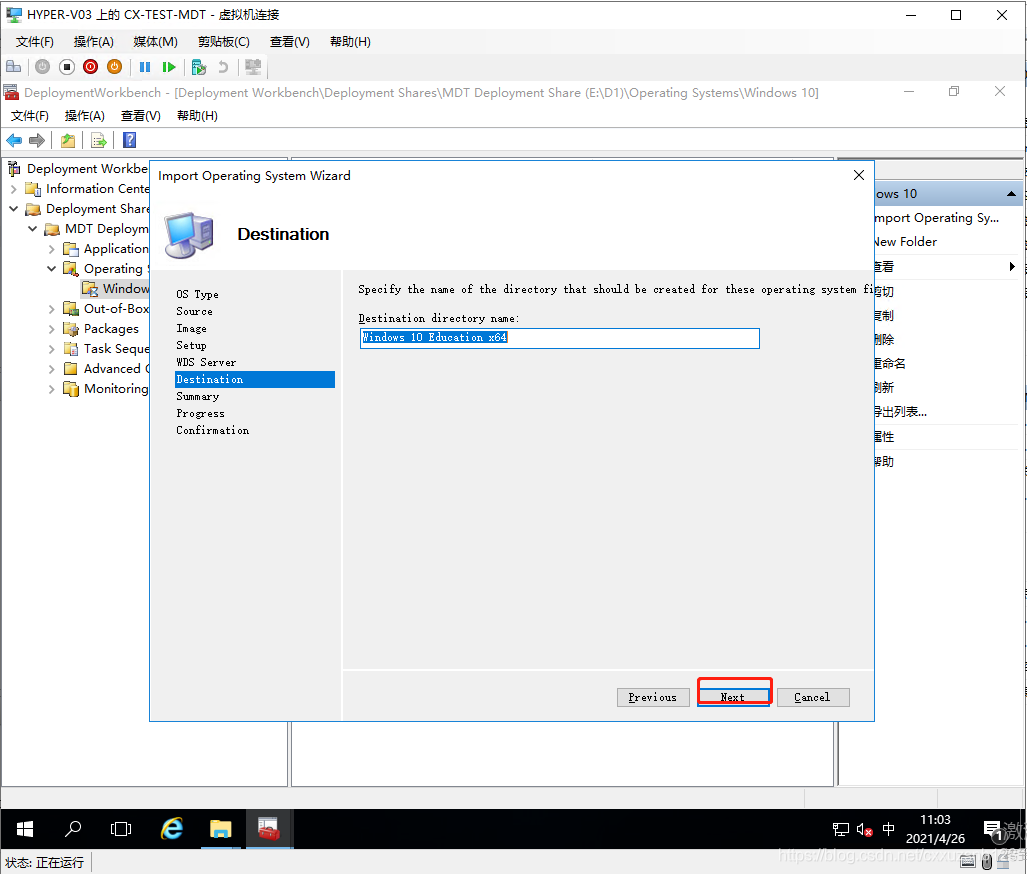Image resolution: width=1027 pixels, height=874 pixels.
Task: Click the Up one level folder icon
Action: point(67,140)
